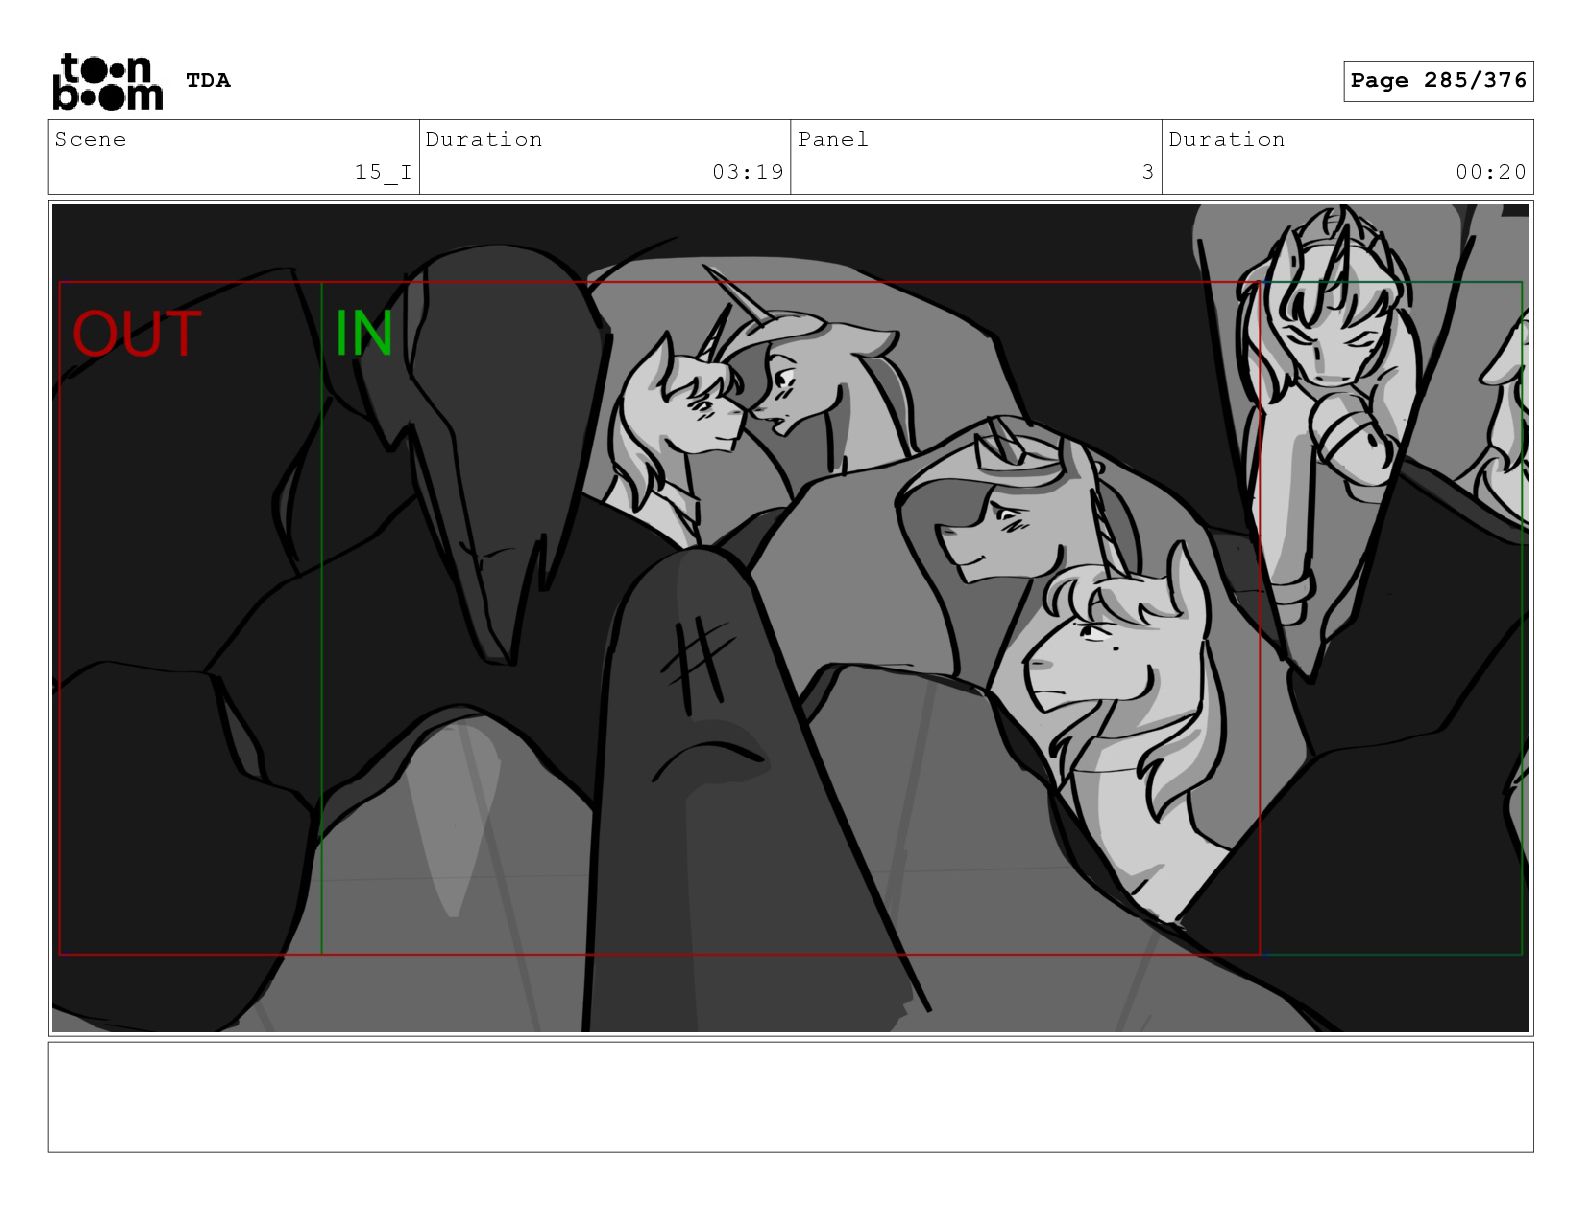Viewport: 1584px width, 1224px height.
Task: Click the green IN camera label
Action: tap(363, 333)
